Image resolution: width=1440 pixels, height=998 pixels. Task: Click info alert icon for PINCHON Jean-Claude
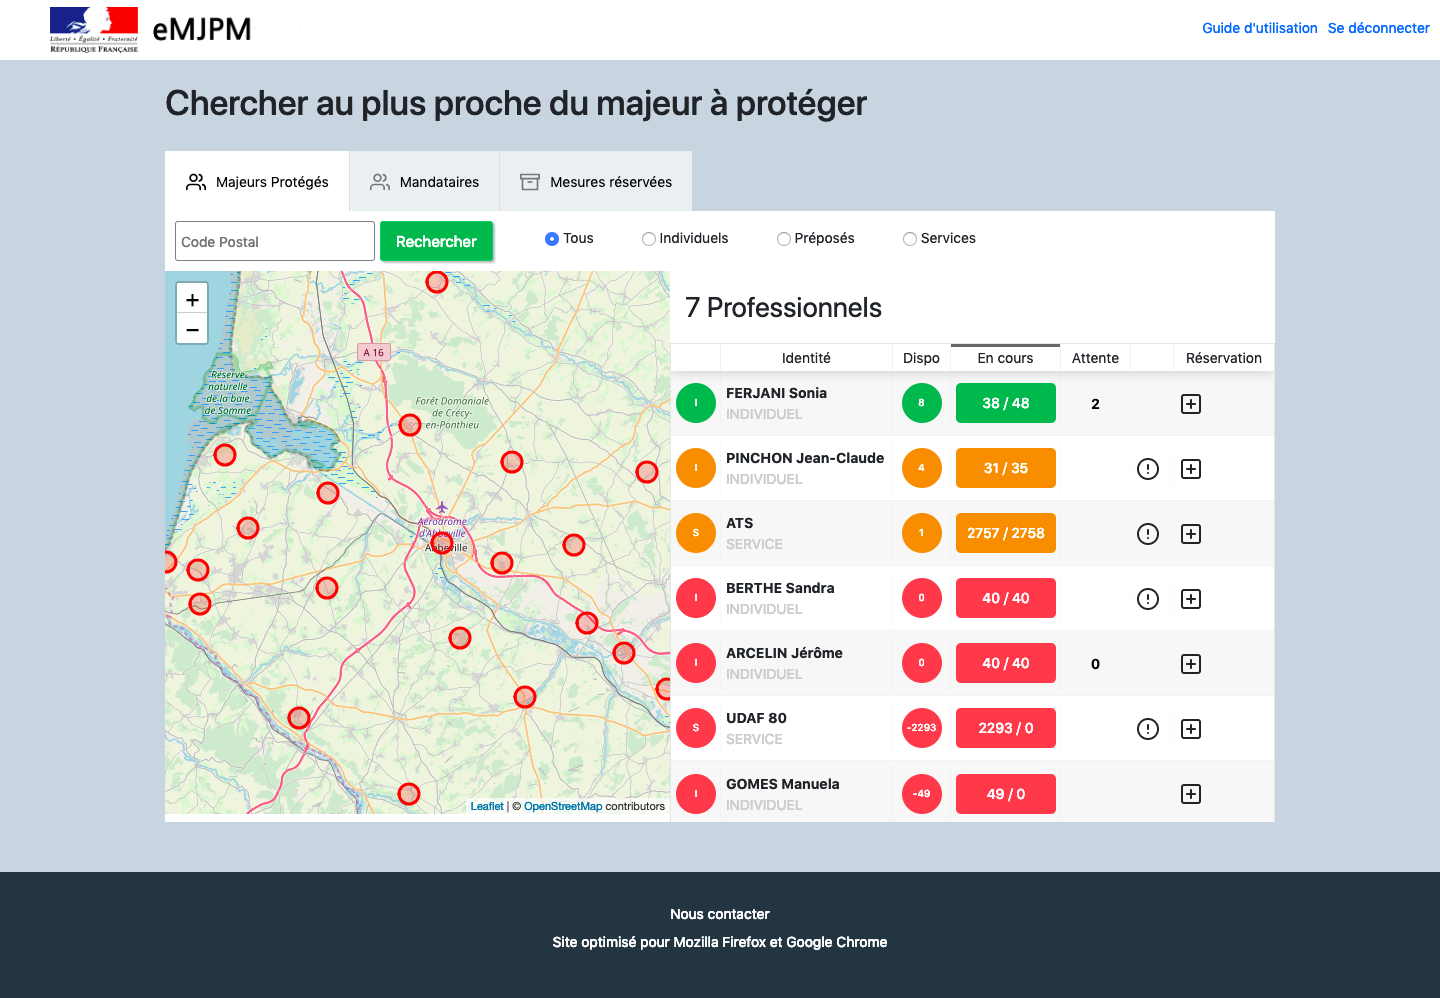pyautogui.click(x=1147, y=469)
